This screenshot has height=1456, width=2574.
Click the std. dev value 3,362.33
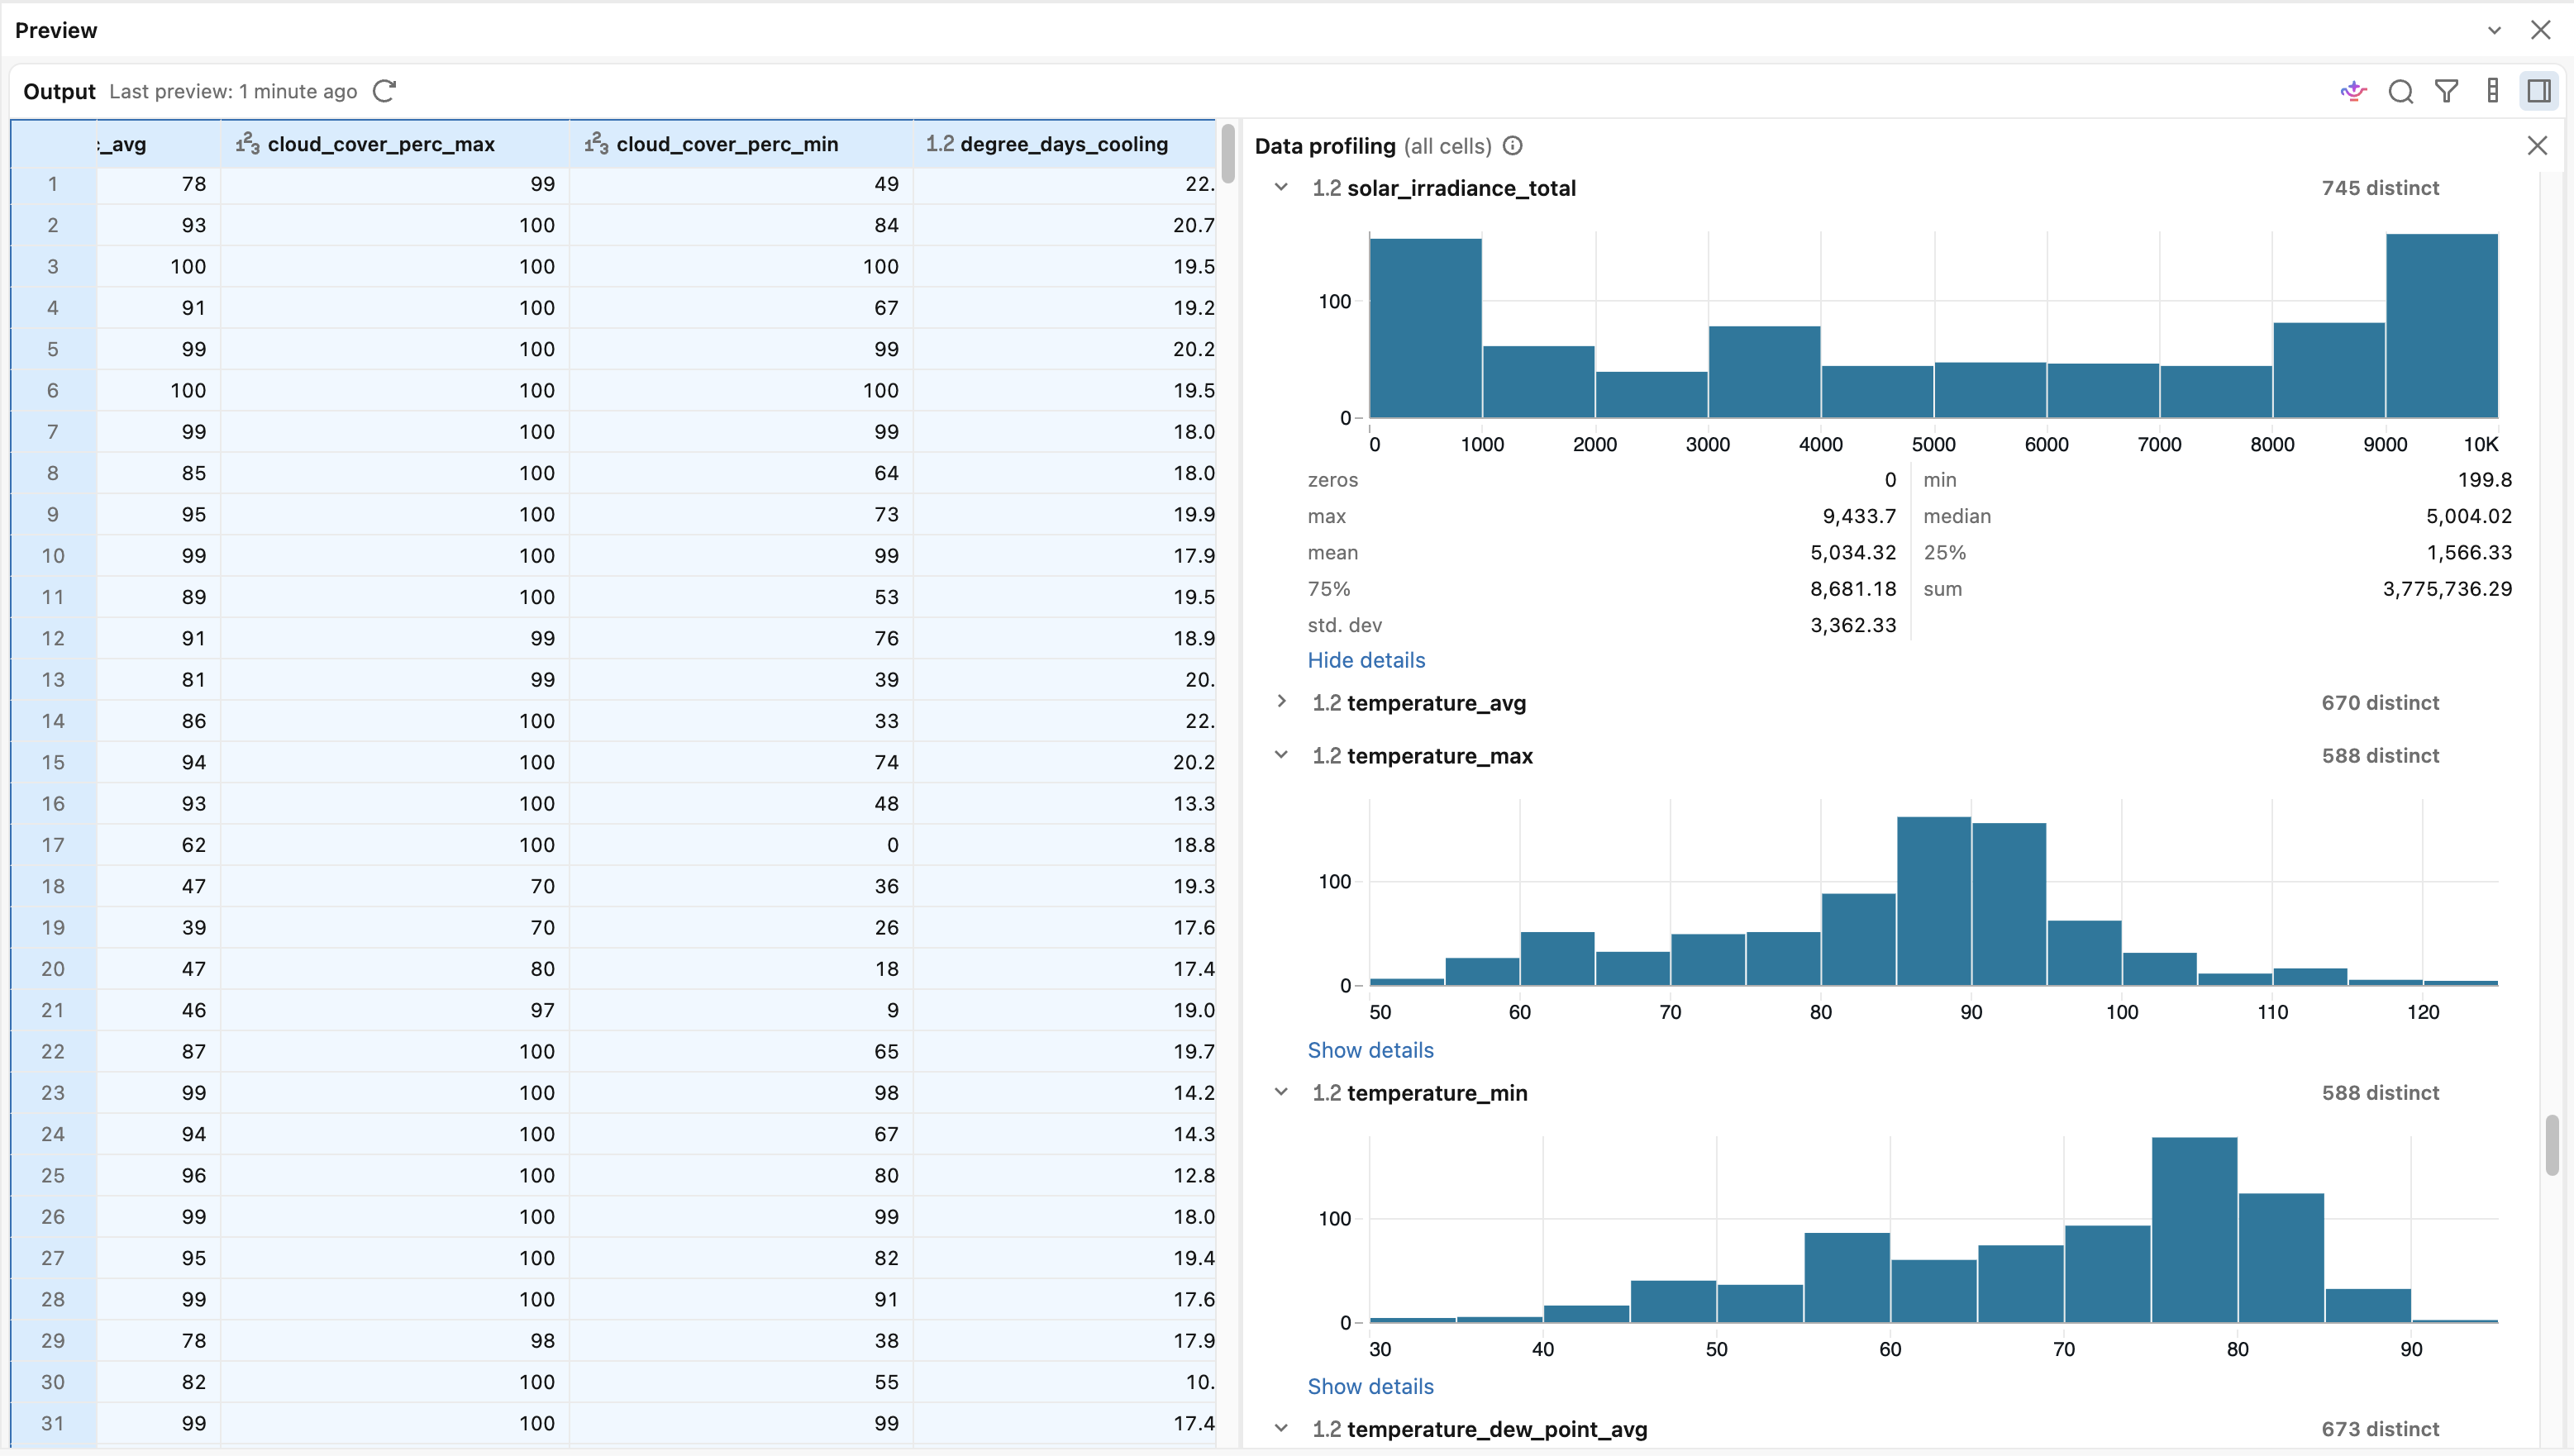click(x=1853, y=625)
